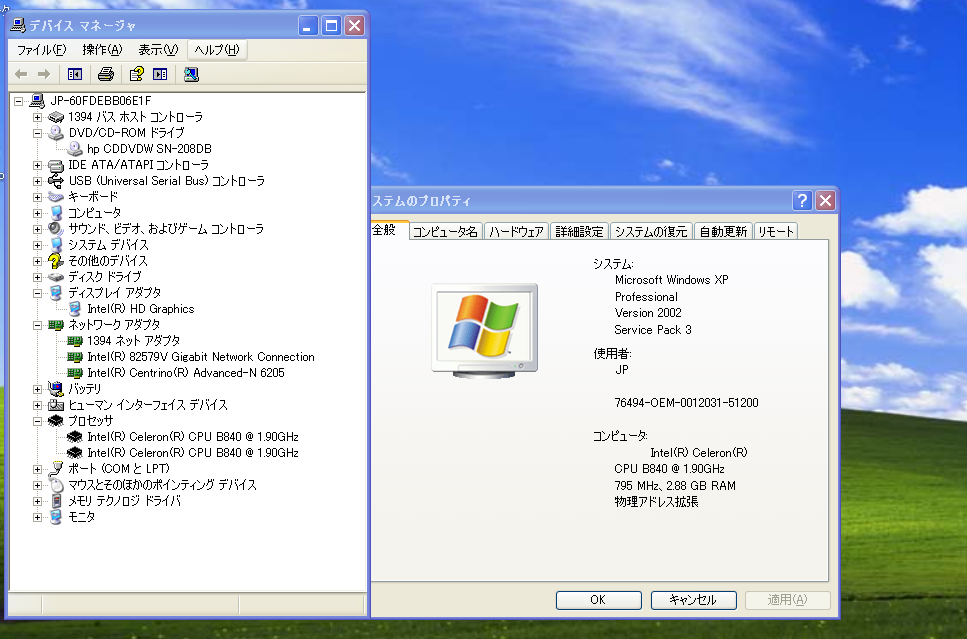Select the コンピュータ tree label

(94, 213)
